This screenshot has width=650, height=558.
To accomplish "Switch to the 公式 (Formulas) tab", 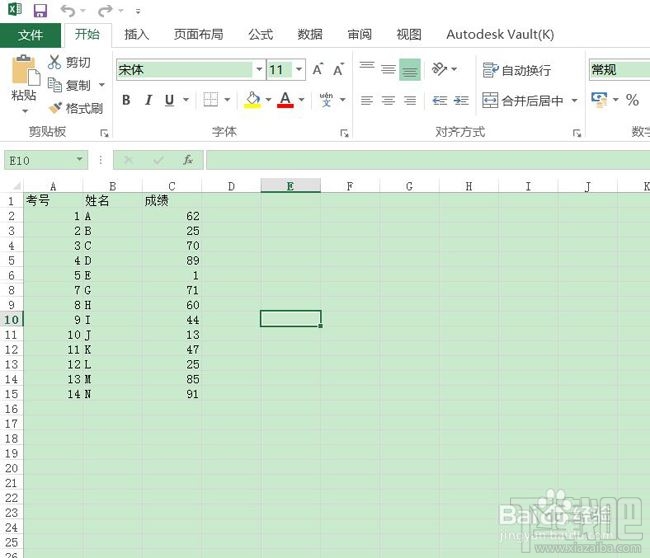I will 260,34.
